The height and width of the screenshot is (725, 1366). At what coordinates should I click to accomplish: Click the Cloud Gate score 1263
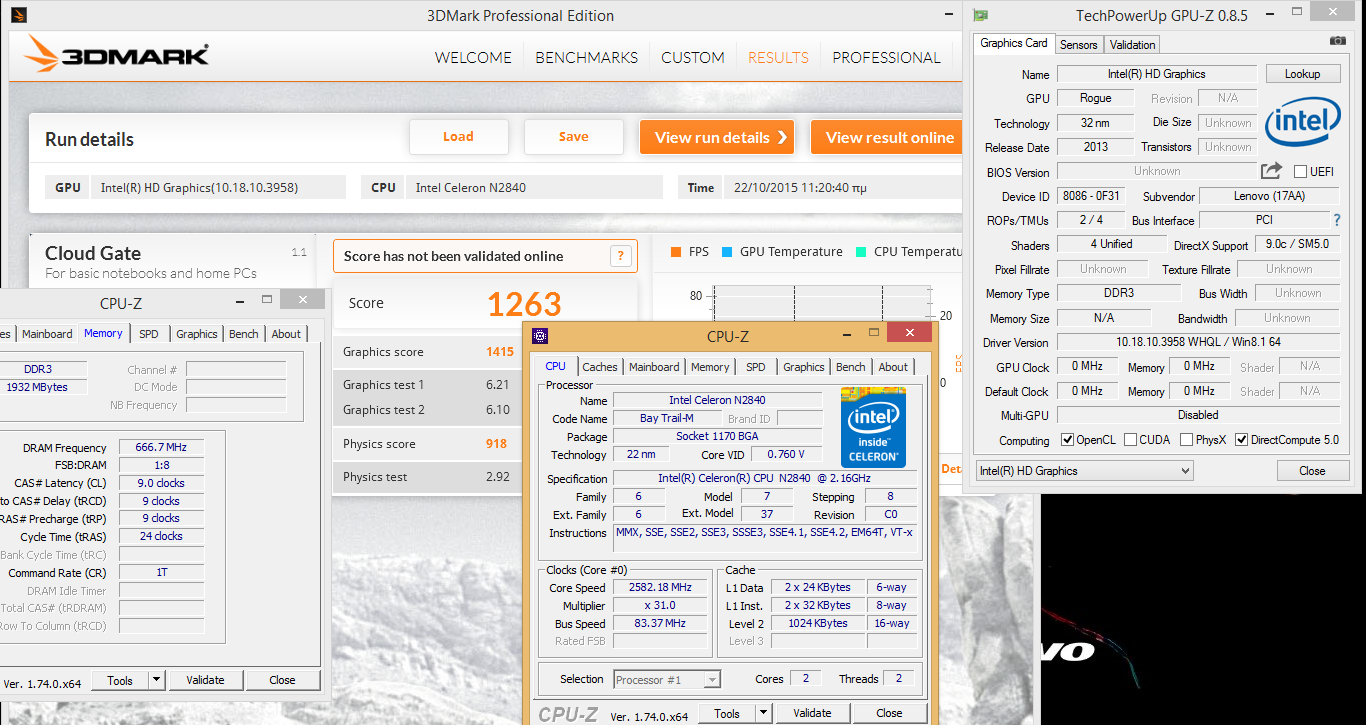(x=524, y=304)
